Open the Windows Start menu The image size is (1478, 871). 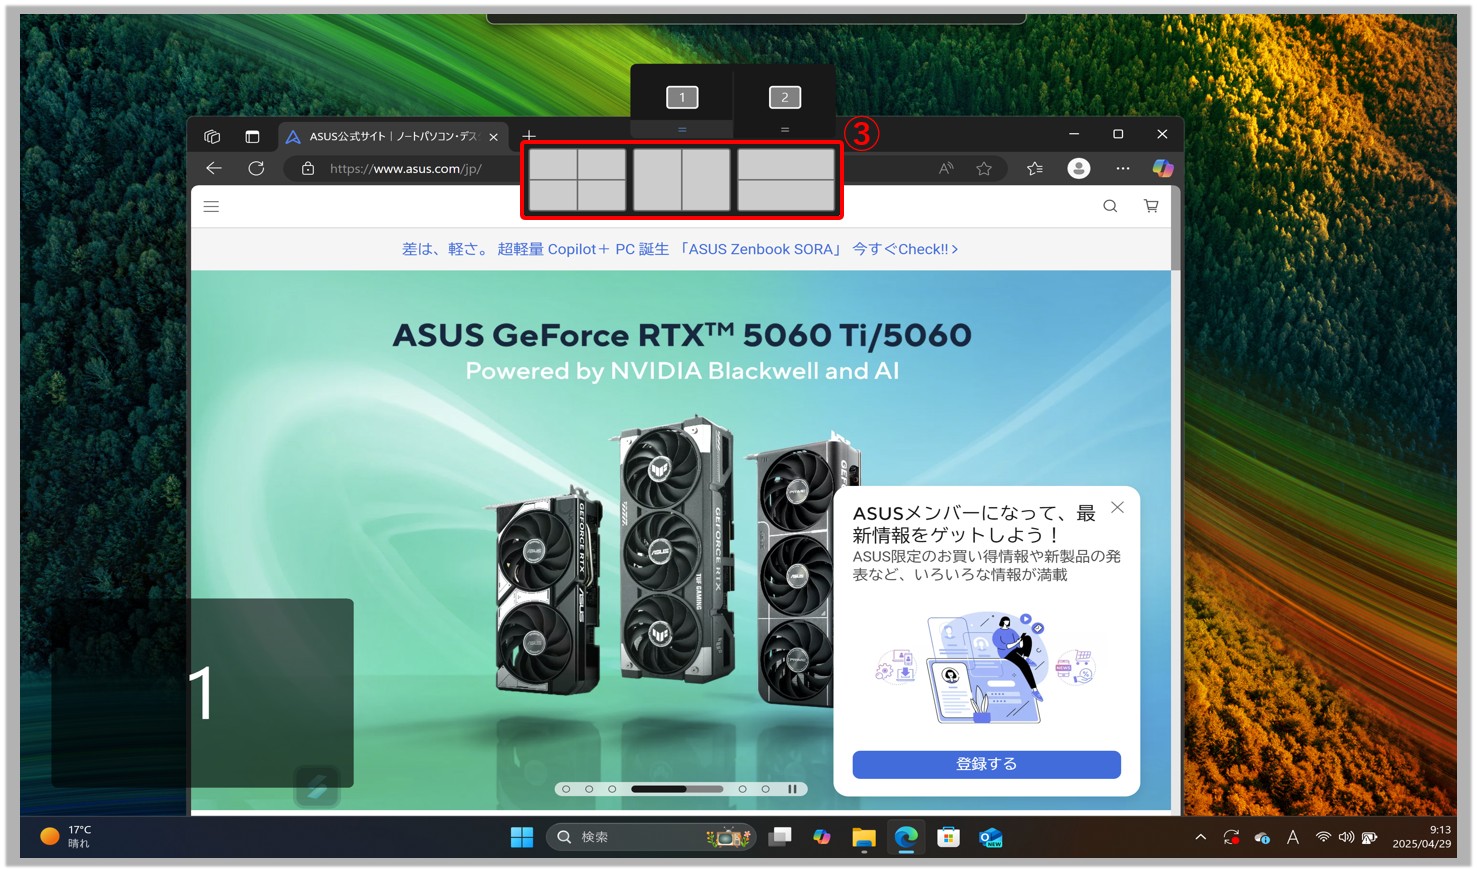pos(522,837)
